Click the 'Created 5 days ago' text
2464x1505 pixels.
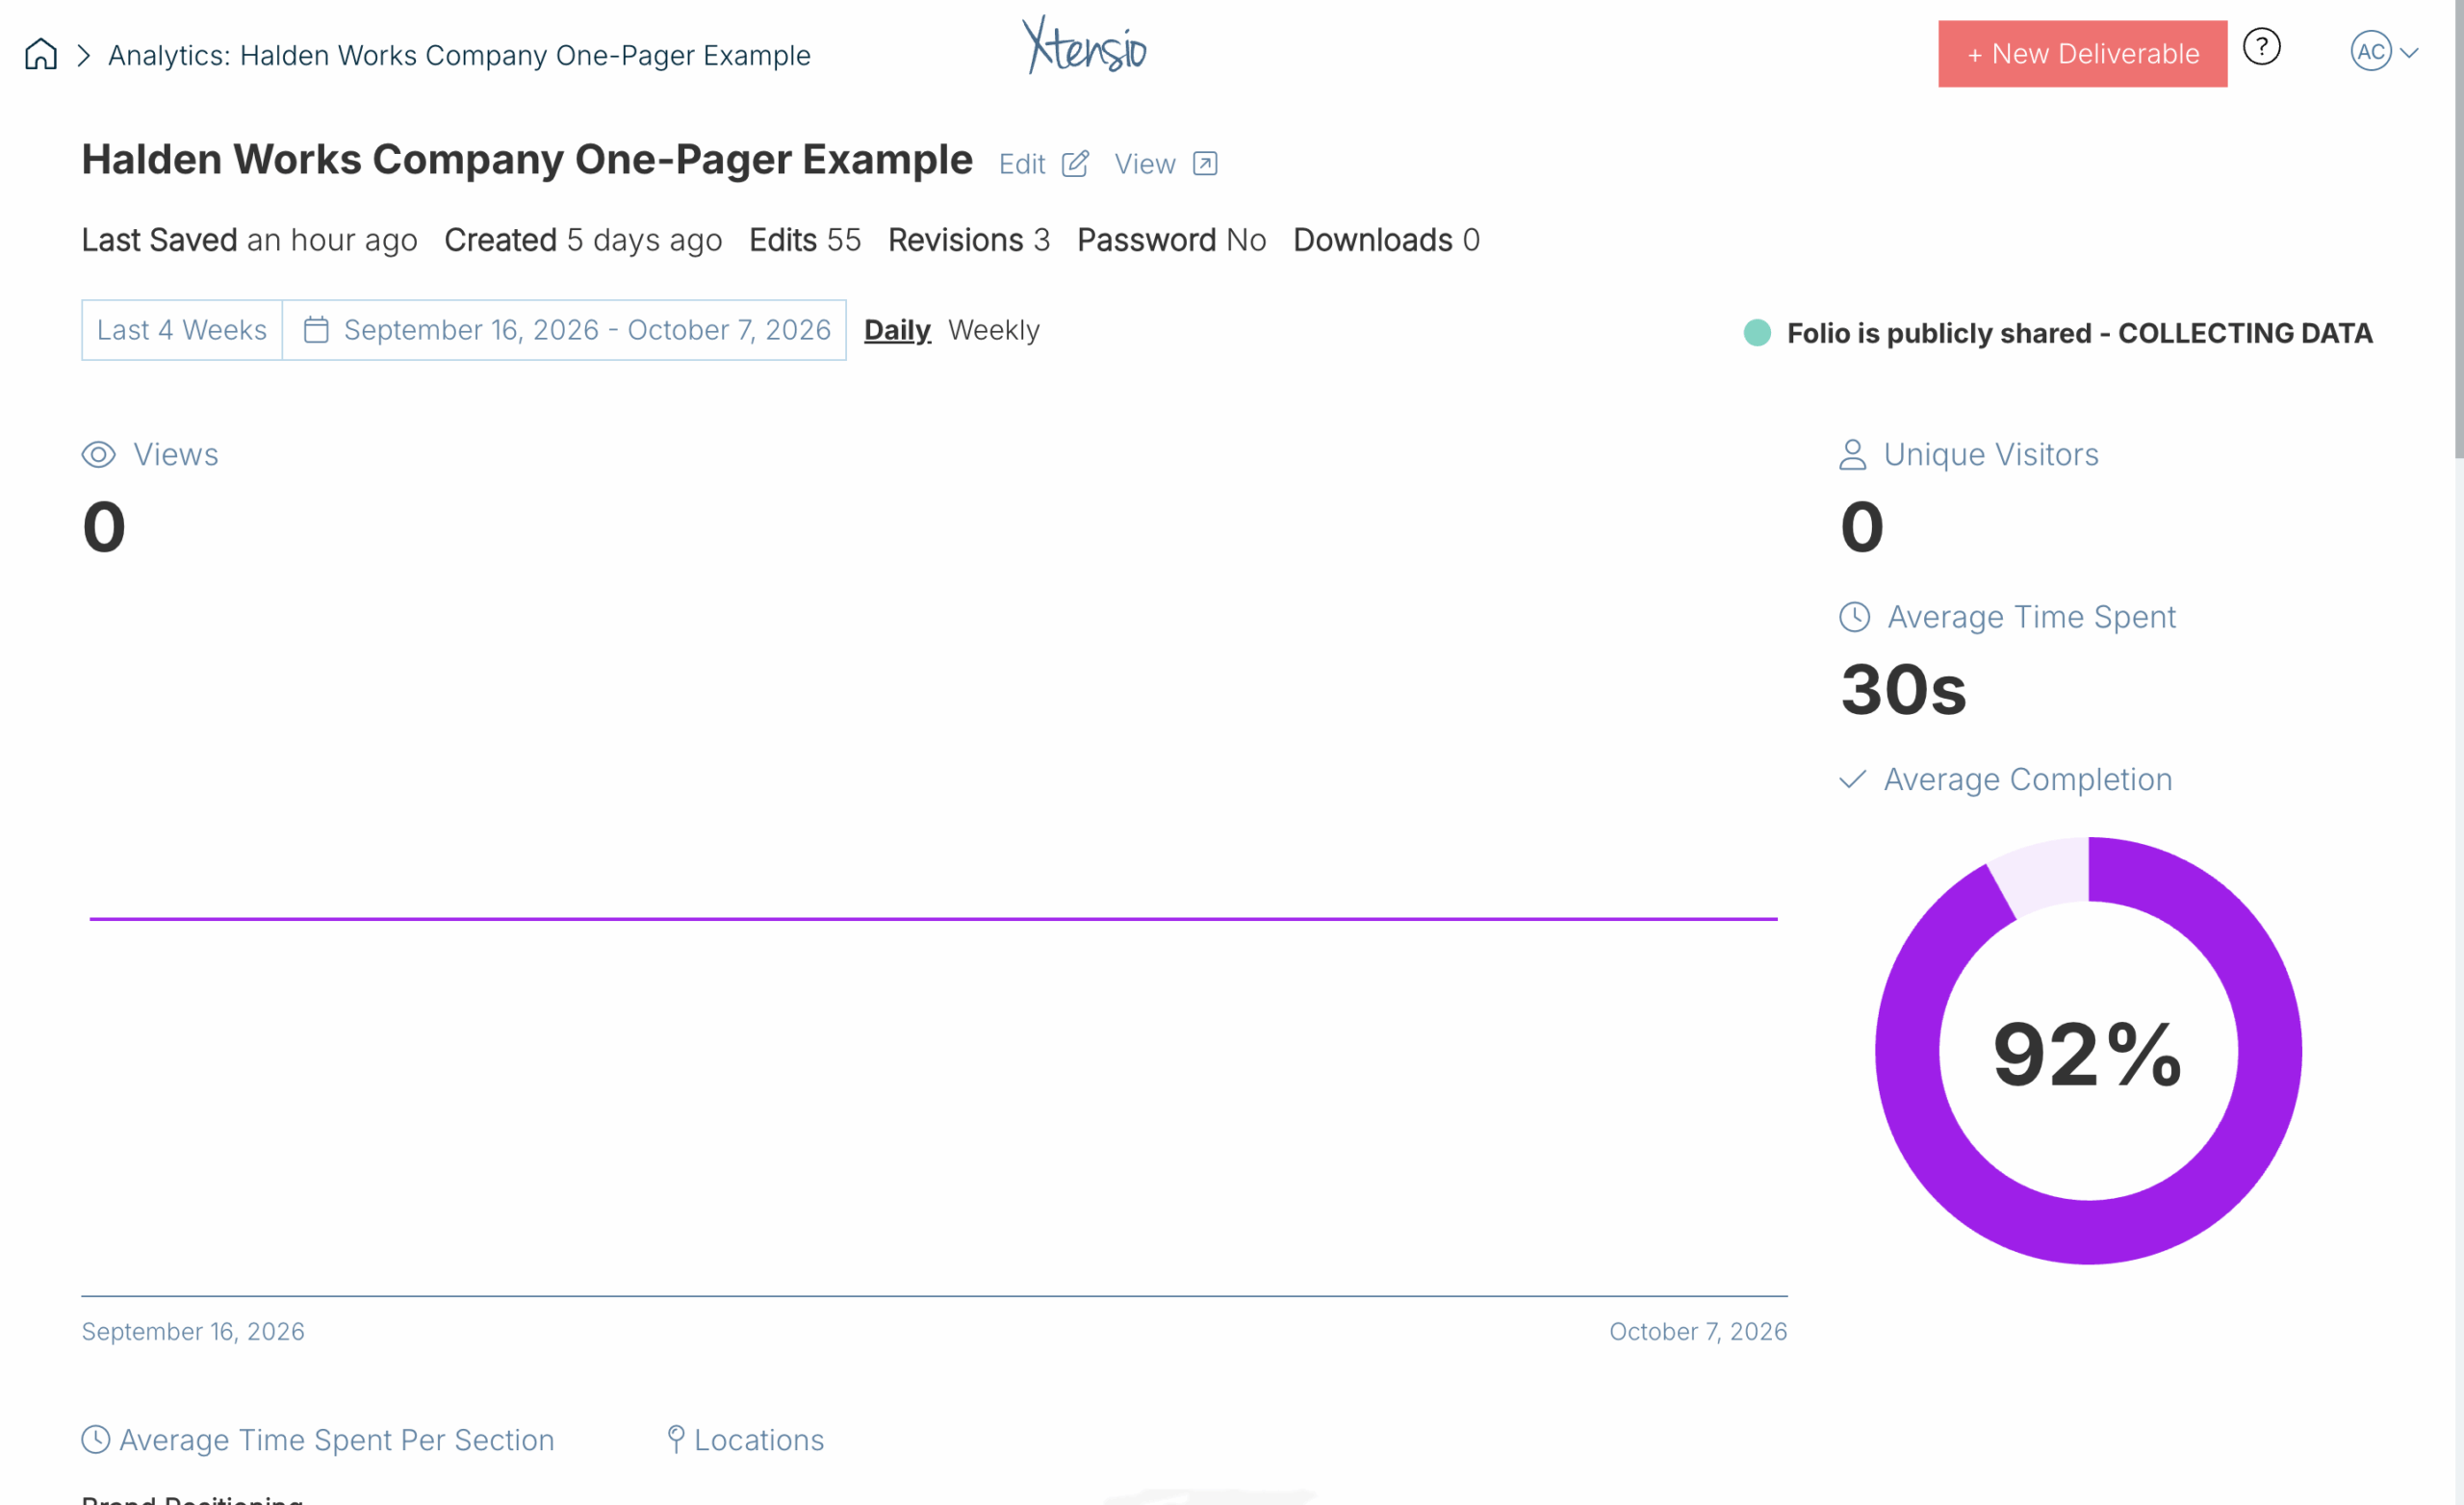583,240
